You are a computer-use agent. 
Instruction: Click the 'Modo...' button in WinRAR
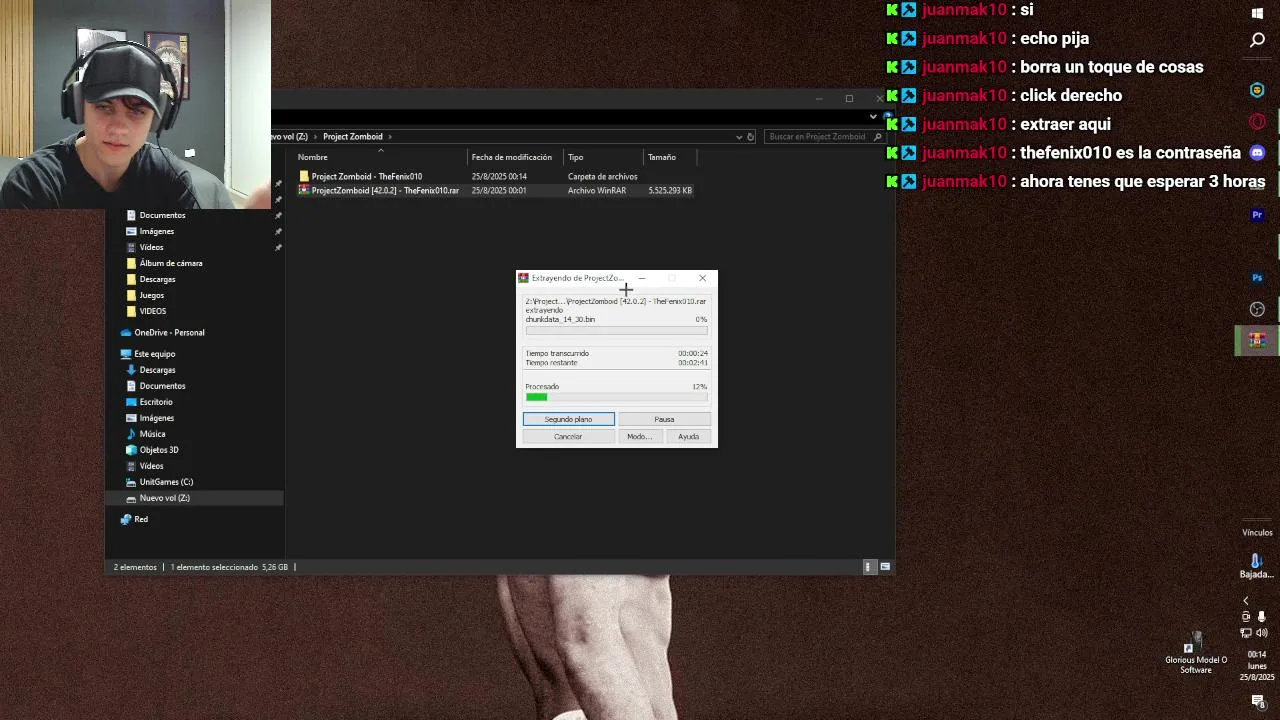pyautogui.click(x=639, y=436)
